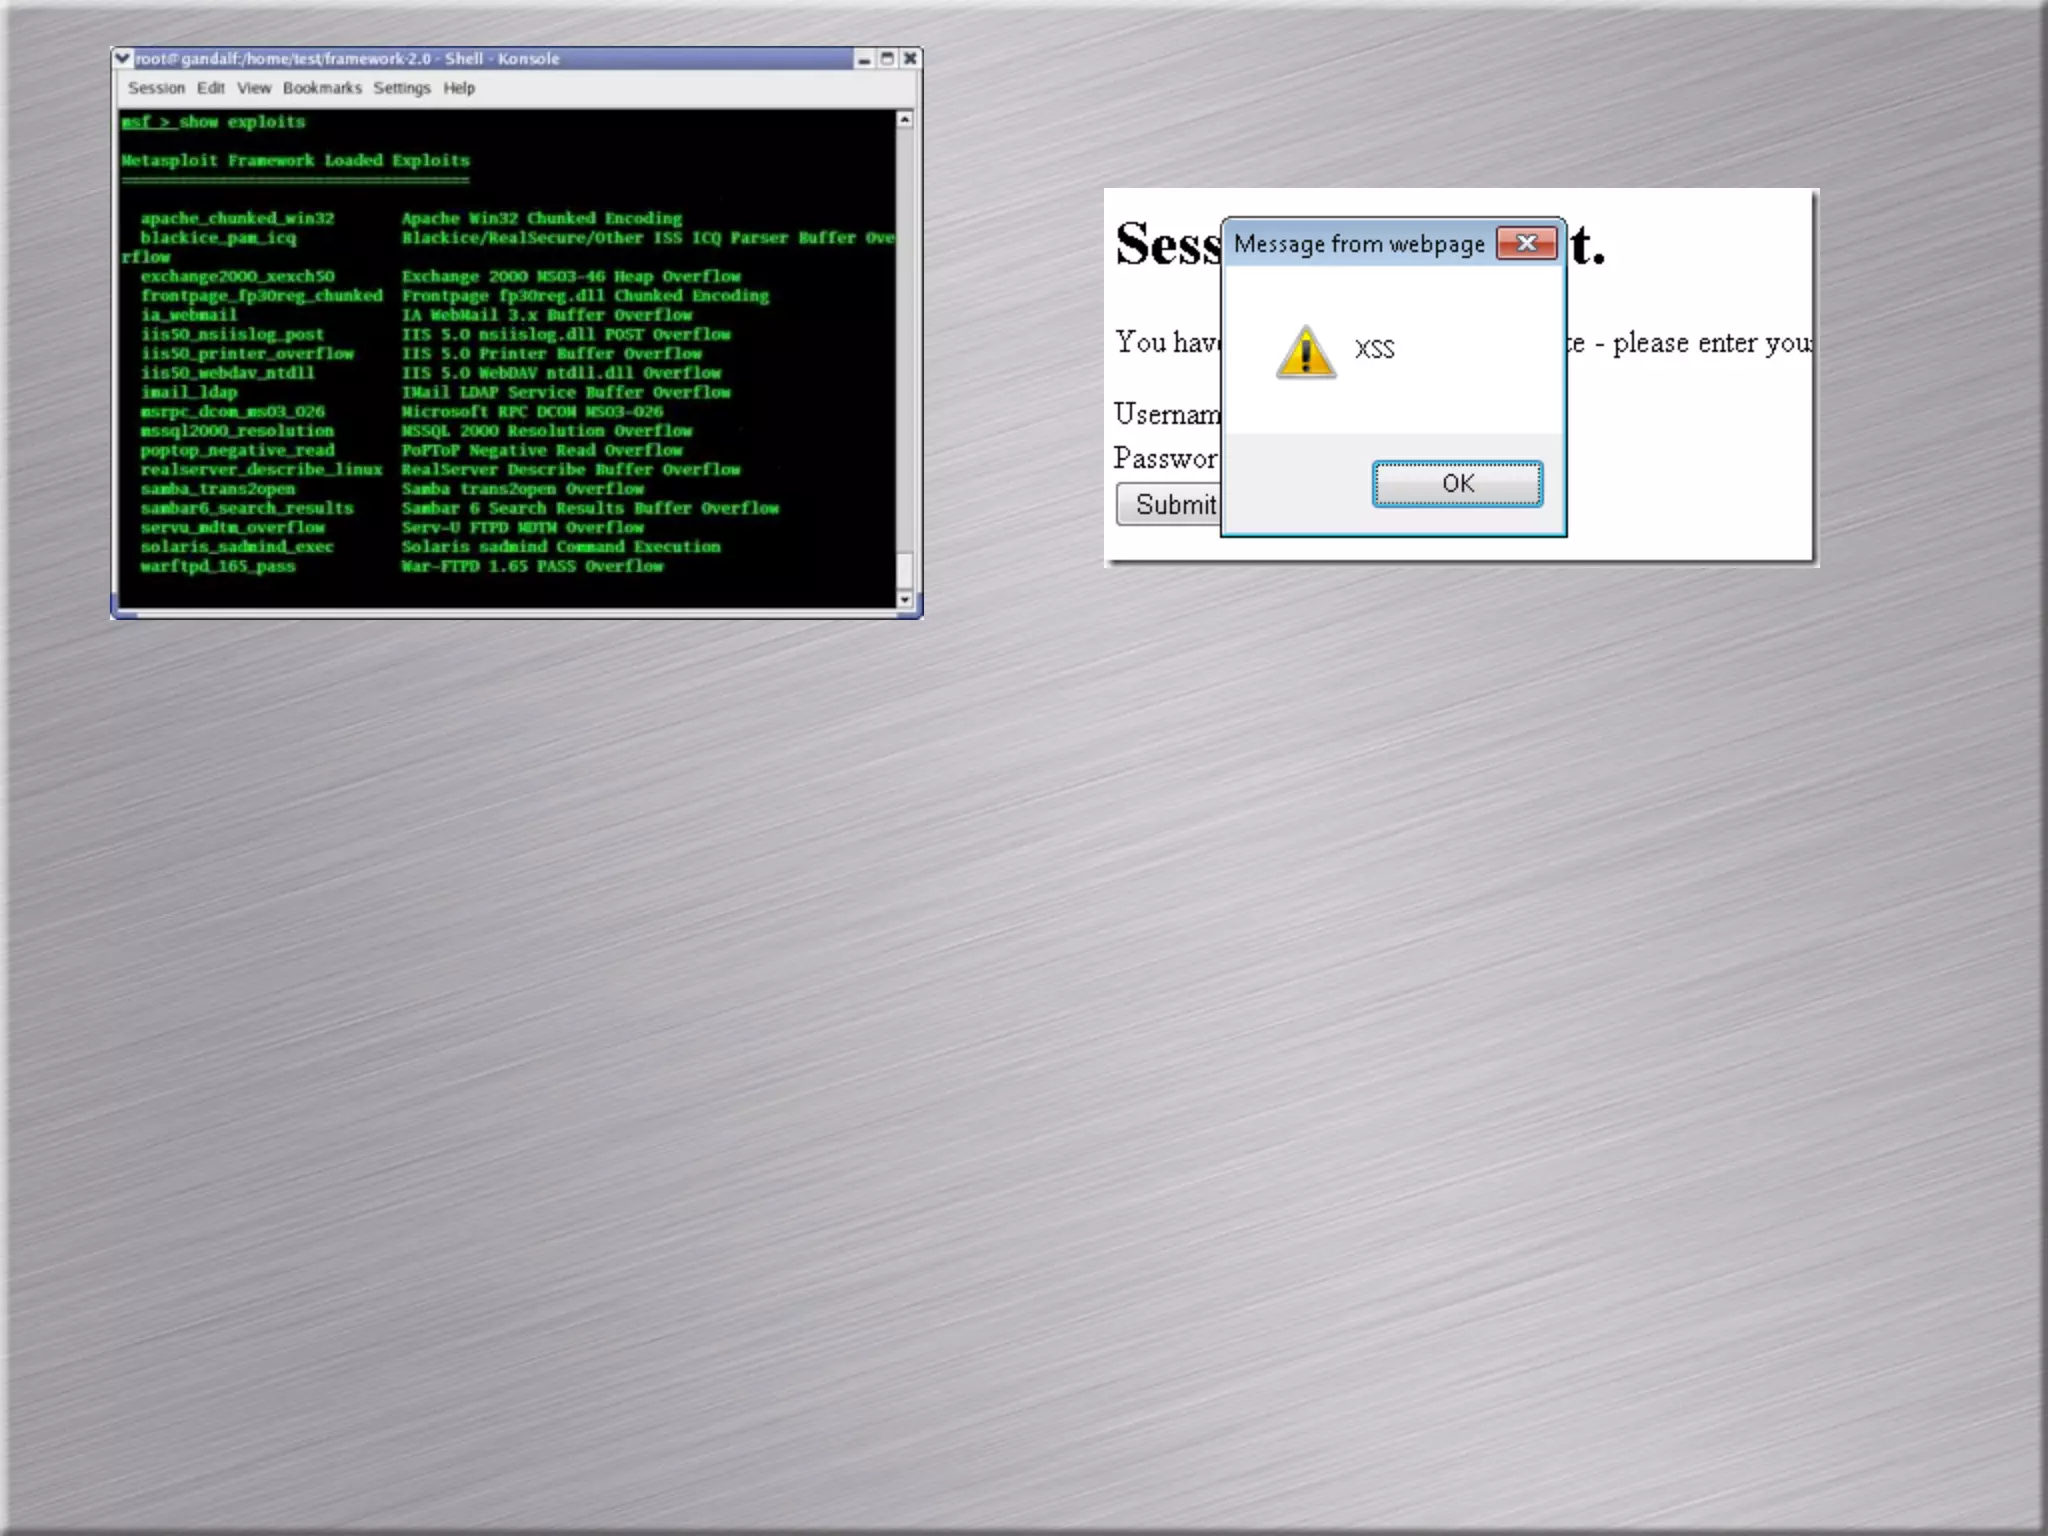Click the Message from webpage title bar

point(1358,244)
